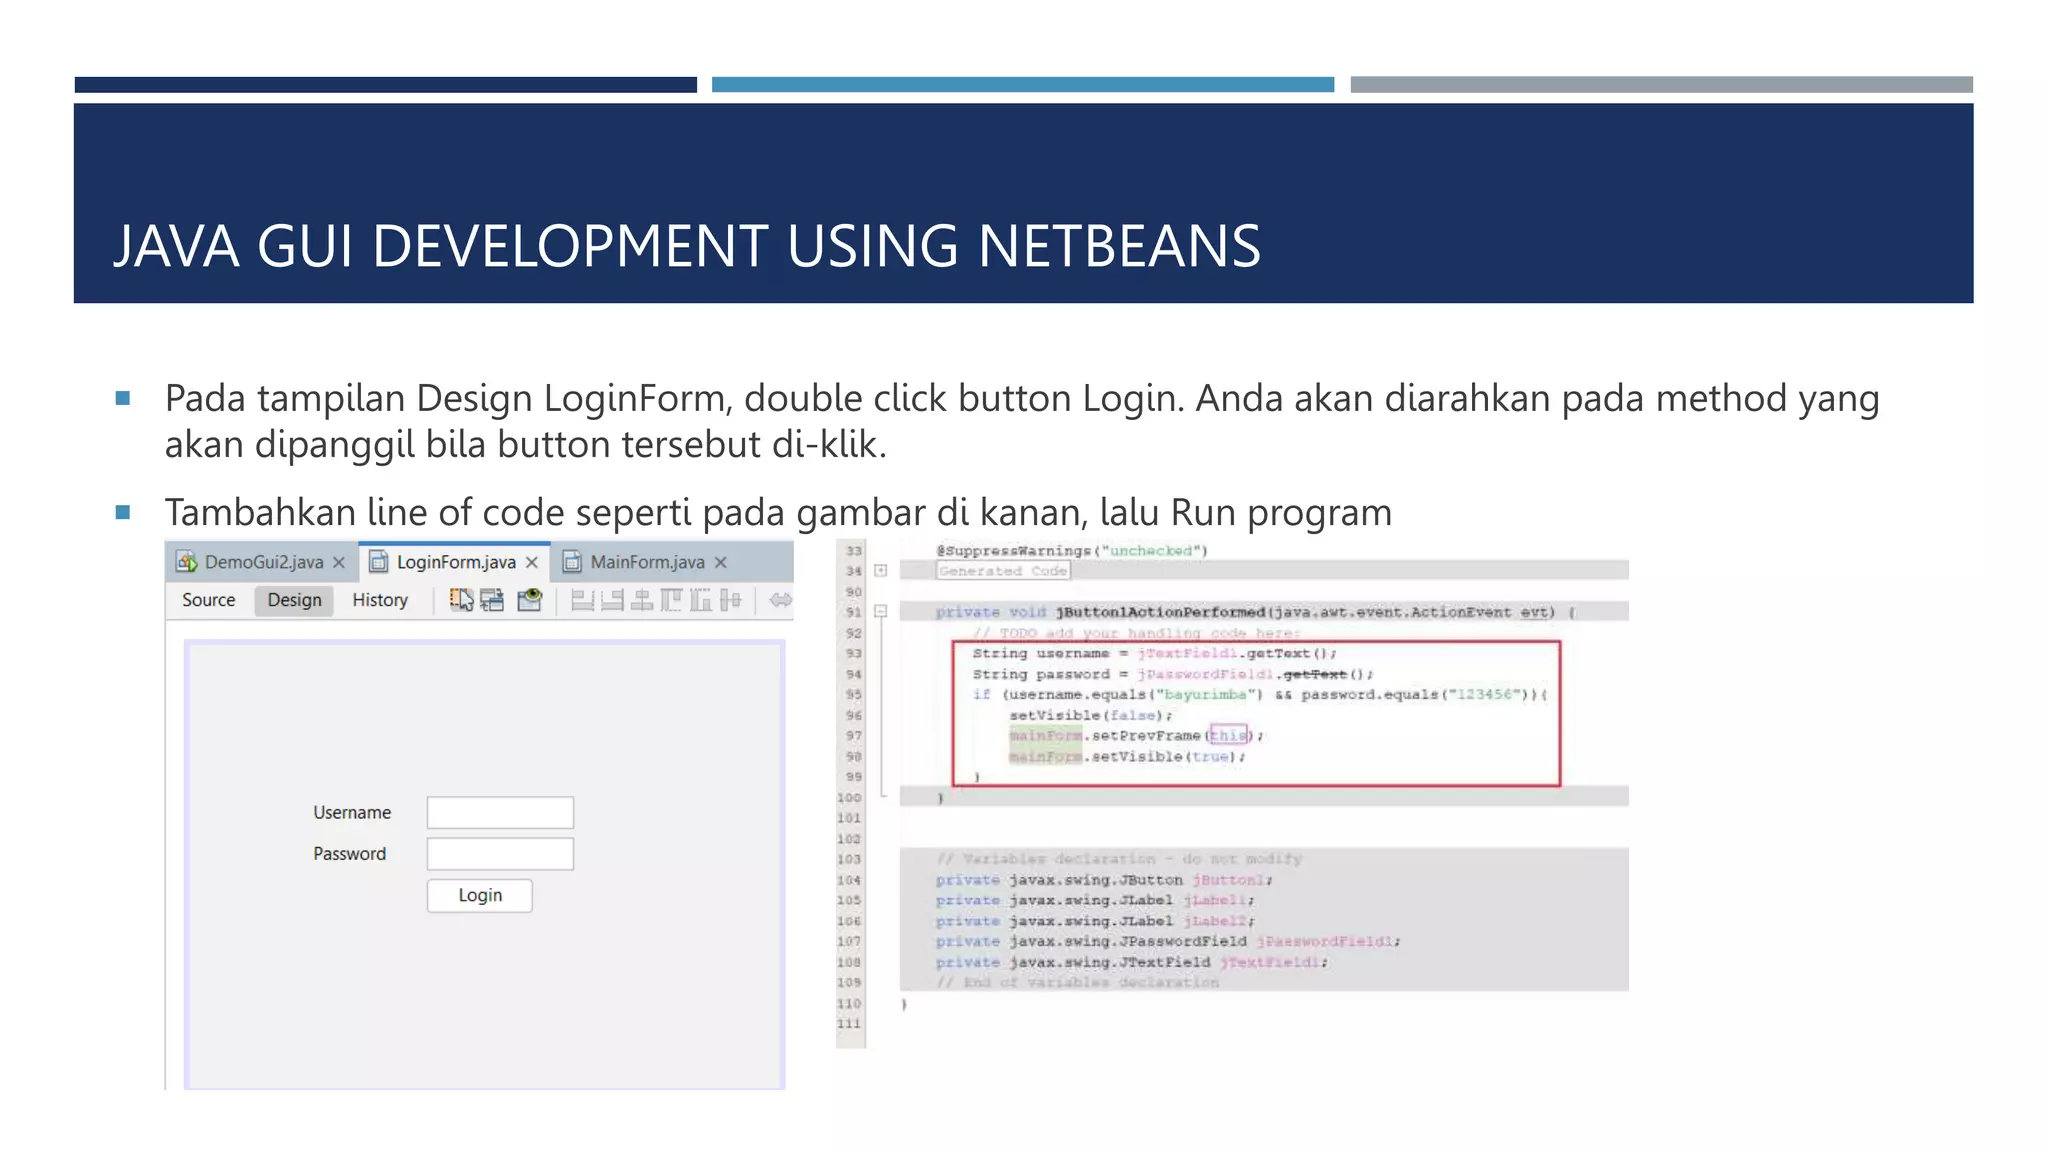
Task: Collapse the jButton1ActionPerformed method fold
Action: point(881,611)
